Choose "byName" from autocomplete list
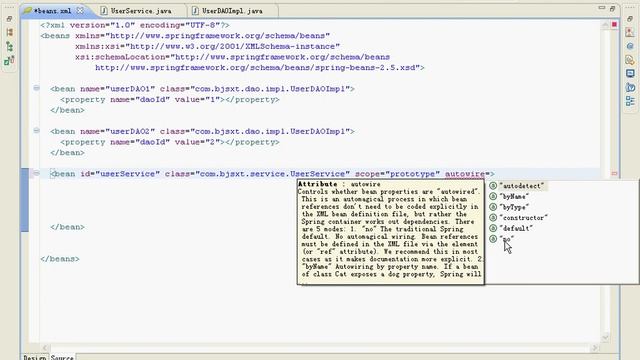640x360 pixels. 514,196
